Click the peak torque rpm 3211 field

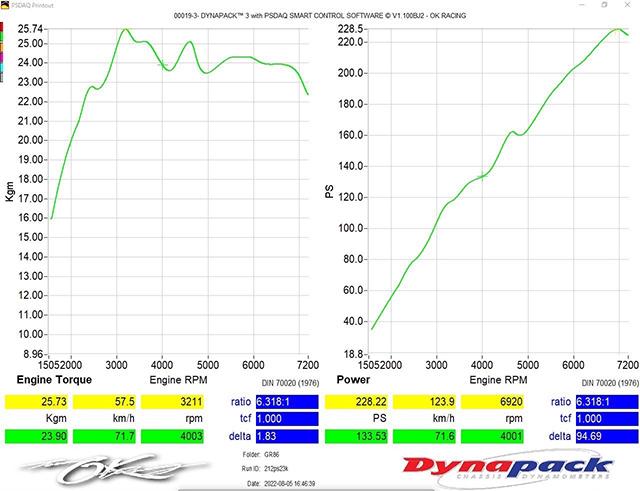point(172,402)
